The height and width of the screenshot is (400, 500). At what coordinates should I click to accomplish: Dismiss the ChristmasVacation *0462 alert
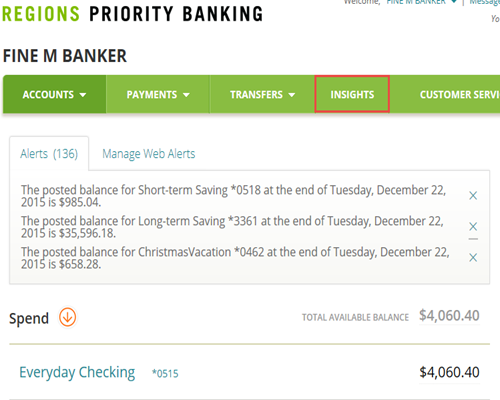[473, 257]
